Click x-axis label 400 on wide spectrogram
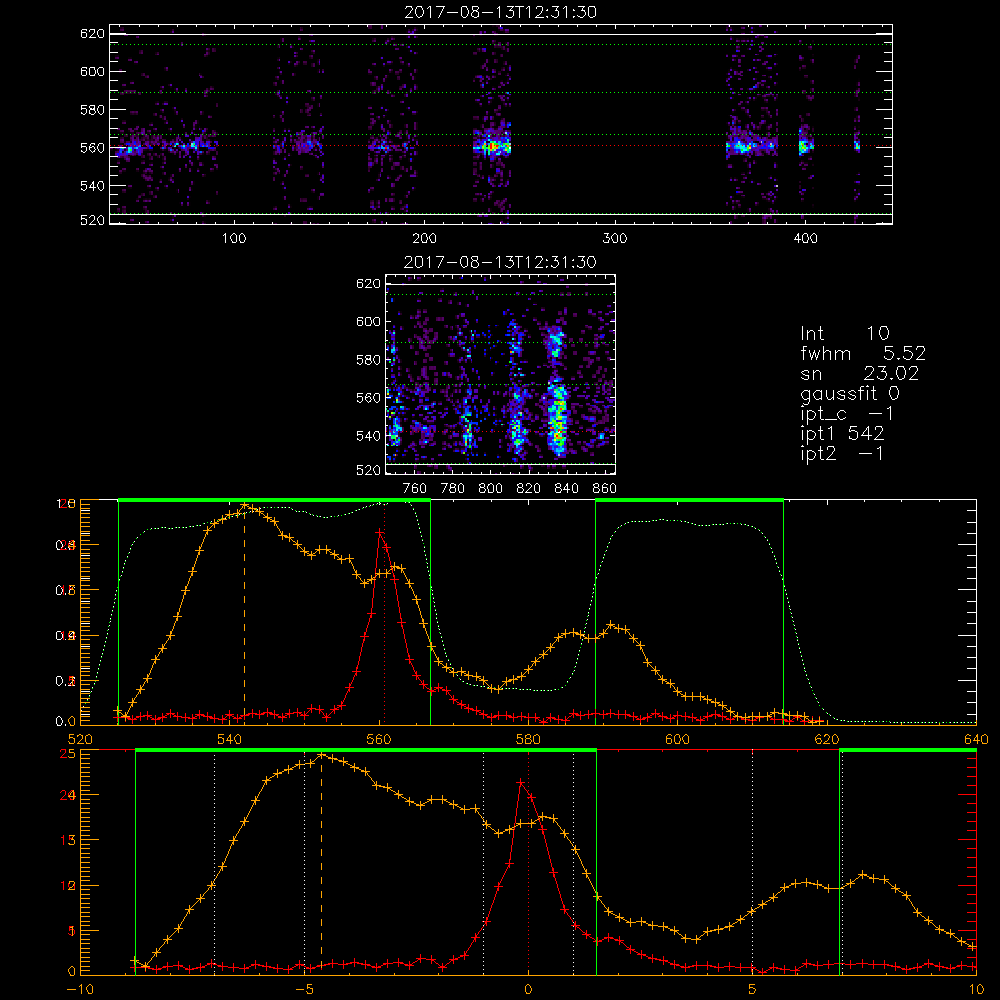This screenshot has width=1000, height=1000. 805,239
